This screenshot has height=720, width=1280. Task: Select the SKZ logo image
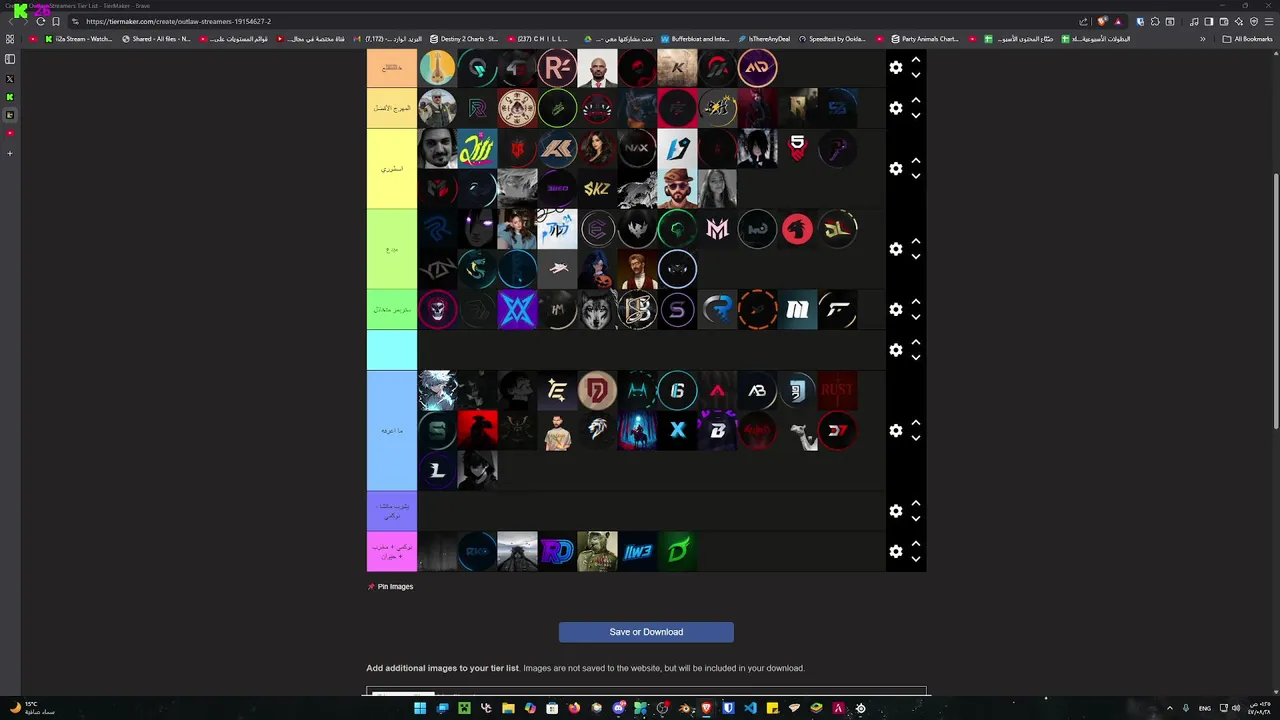(597, 188)
